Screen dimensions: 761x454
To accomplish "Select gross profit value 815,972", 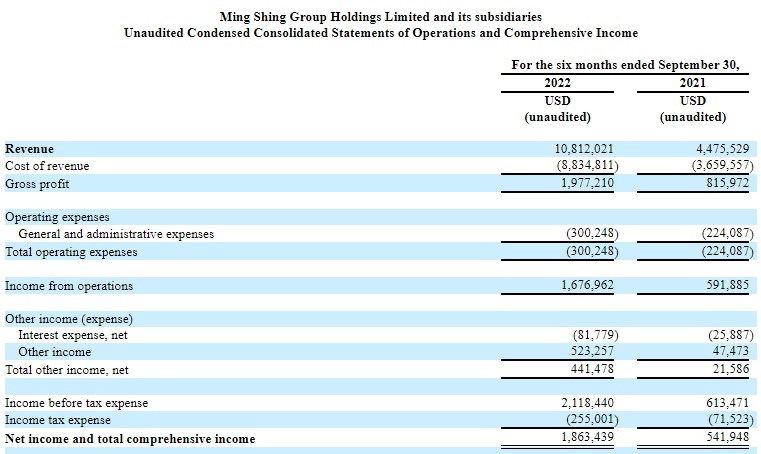I will coord(728,183).
